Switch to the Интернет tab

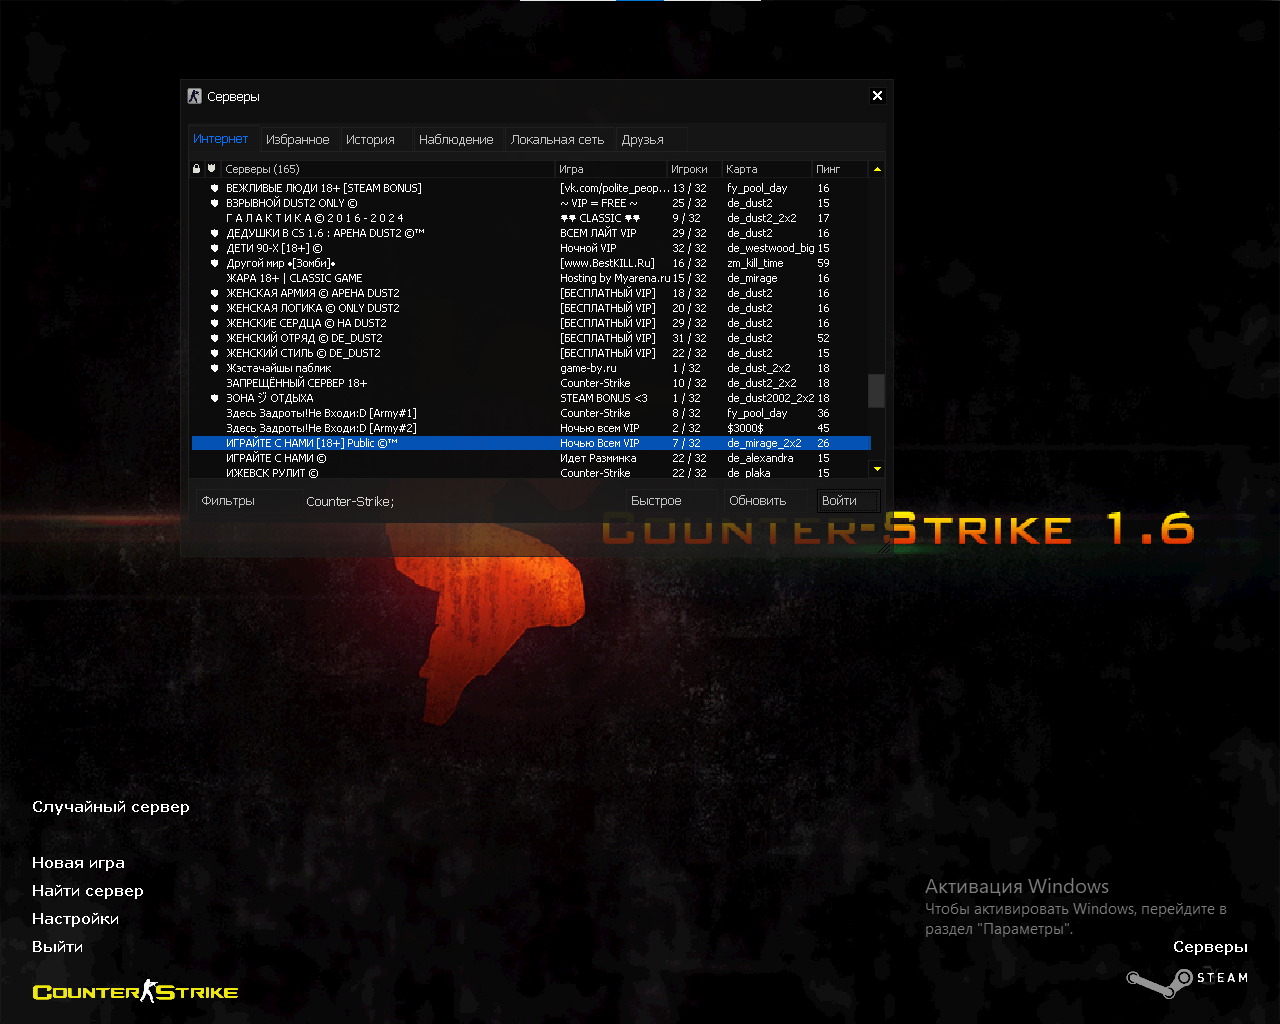click(x=221, y=139)
